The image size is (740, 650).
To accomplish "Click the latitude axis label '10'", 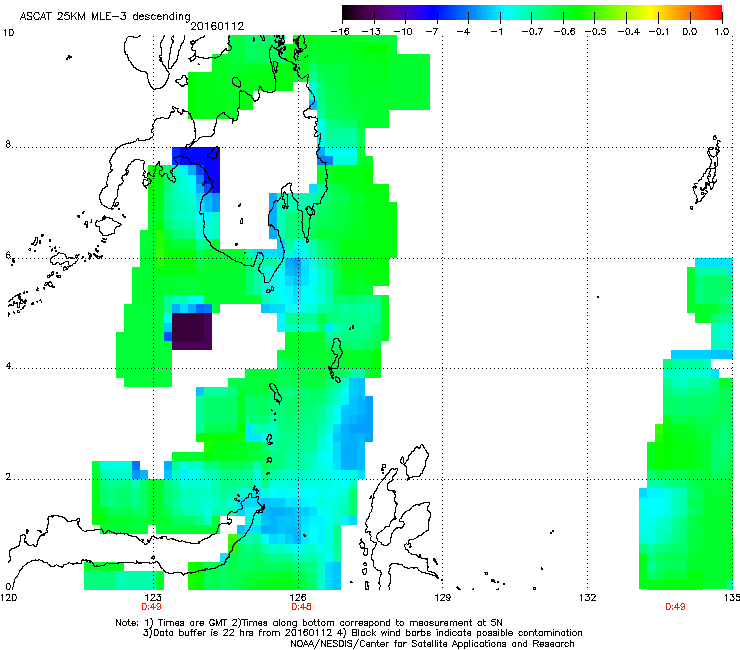I will (x=9, y=33).
